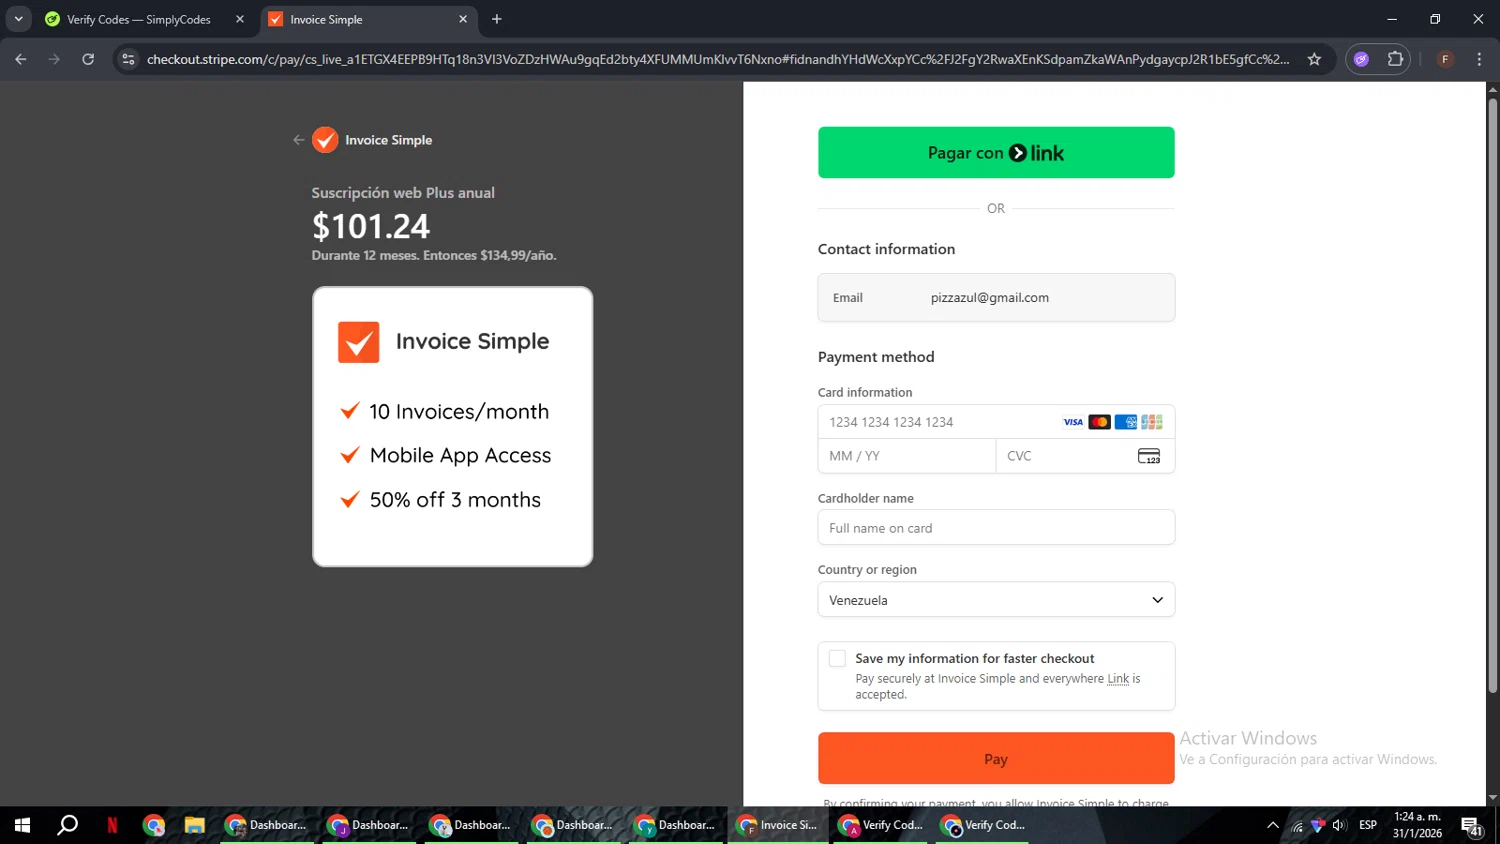This screenshot has width=1500, height=844.
Task: Click the JCB card brand icon
Action: (x=1151, y=422)
